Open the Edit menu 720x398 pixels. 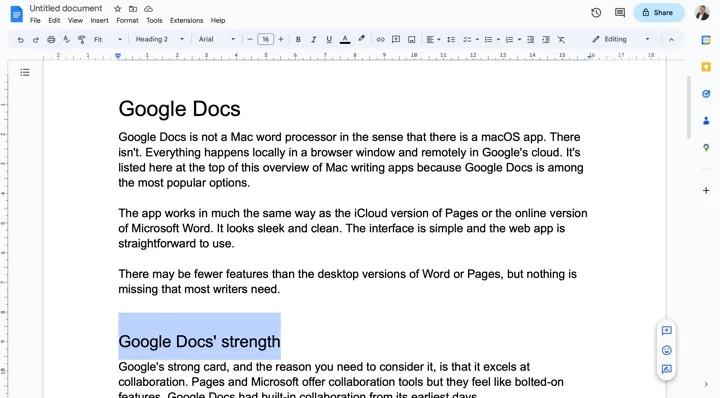click(54, 21)
